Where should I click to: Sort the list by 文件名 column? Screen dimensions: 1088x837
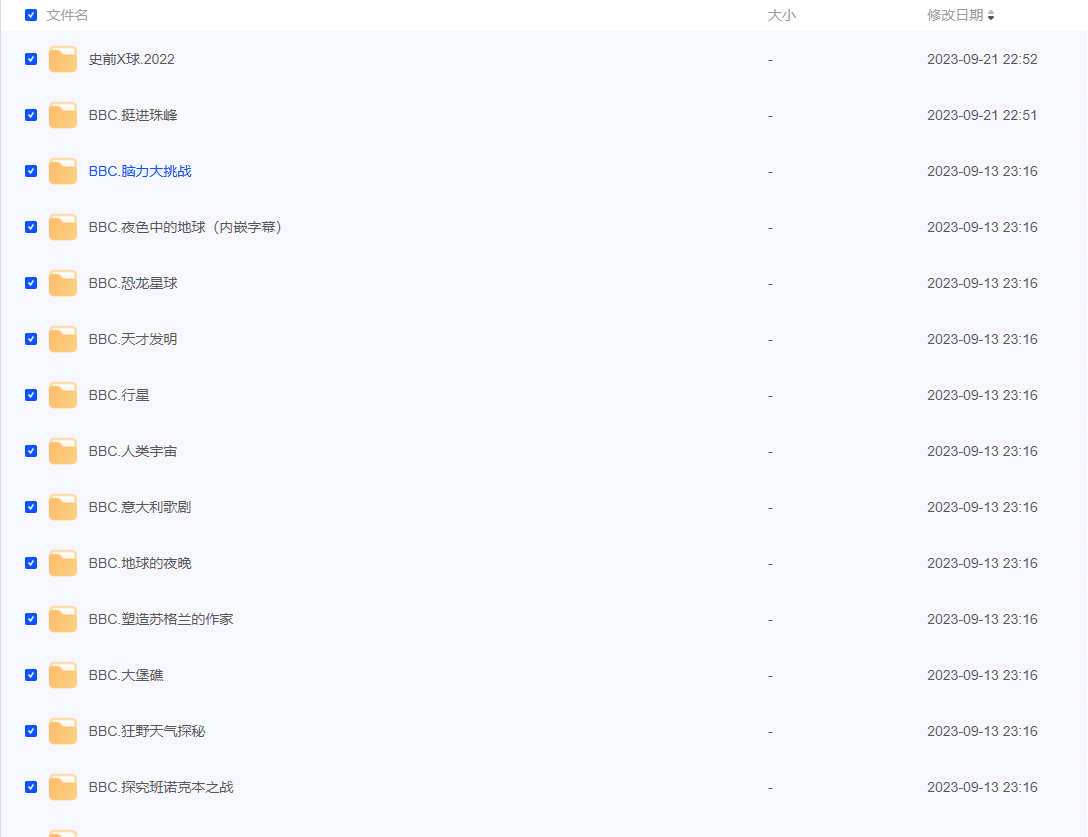coord(67,15)
